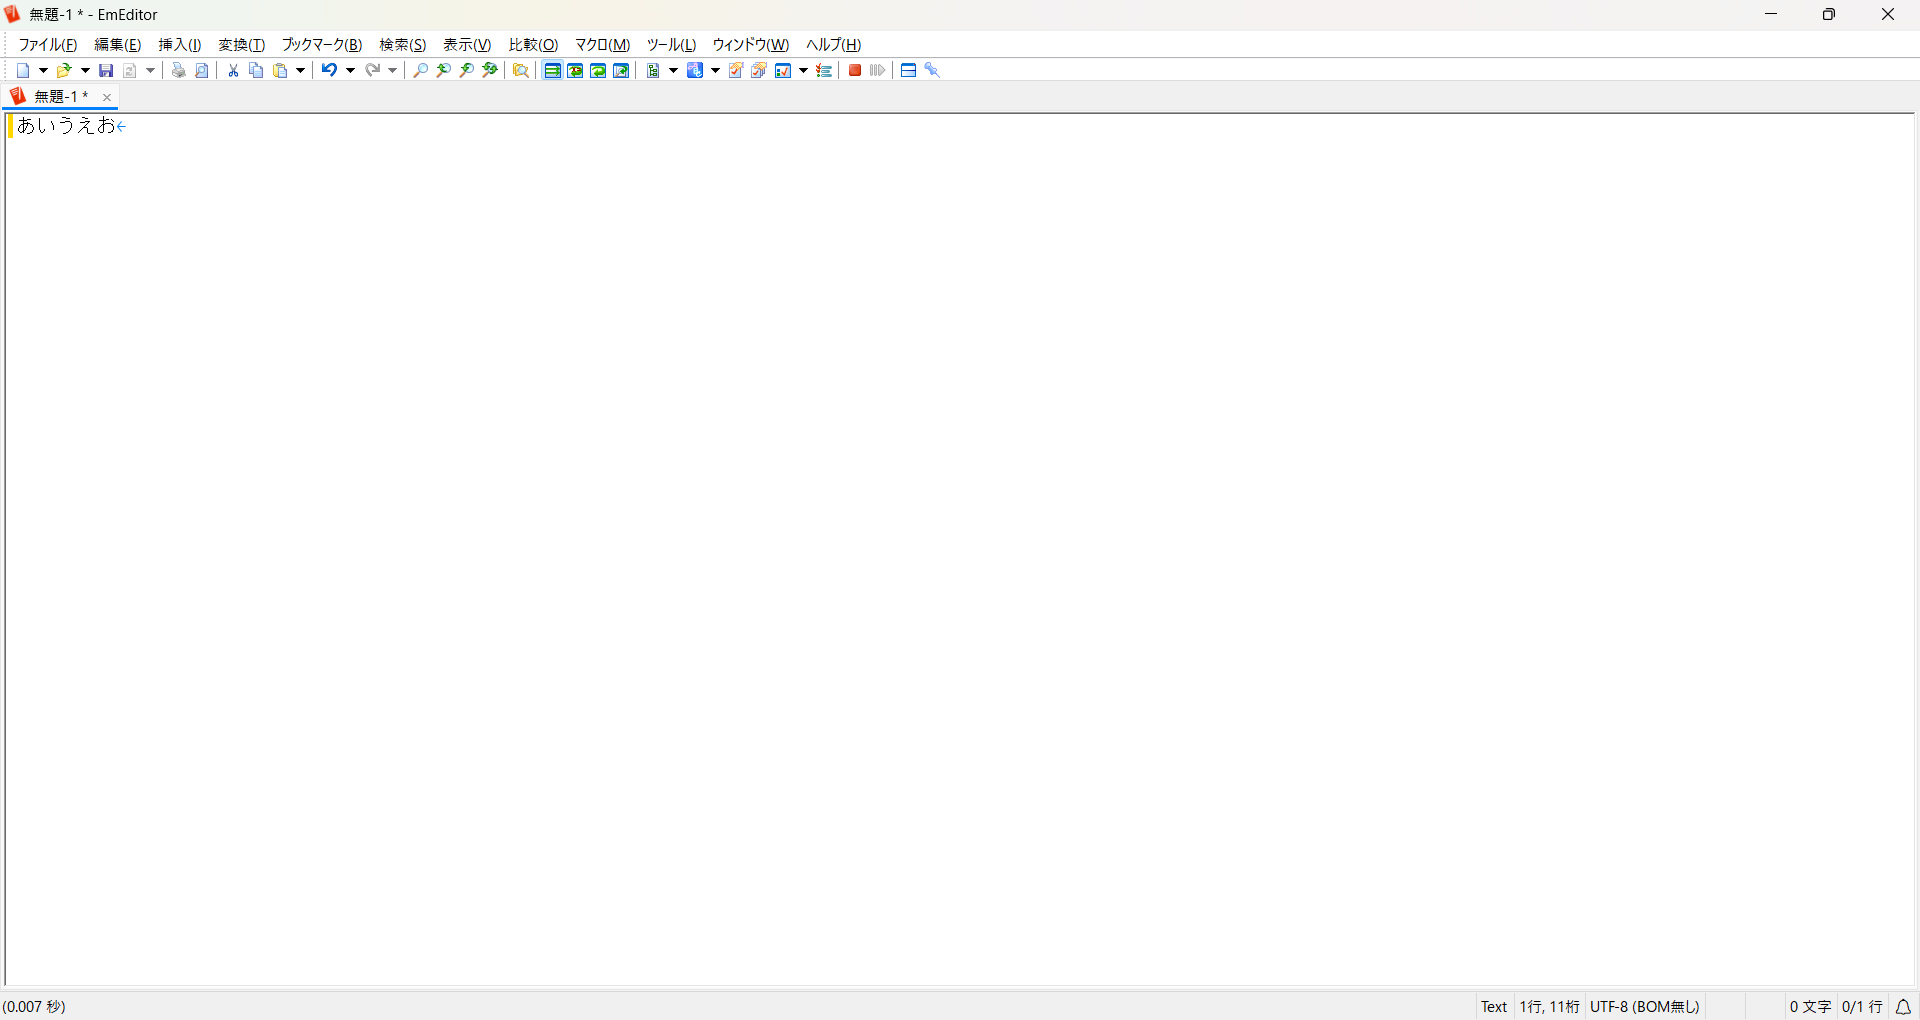1920x1020 pixels.
Task: Expand the Undo history dropdown arrow
Action: [350, 70]
